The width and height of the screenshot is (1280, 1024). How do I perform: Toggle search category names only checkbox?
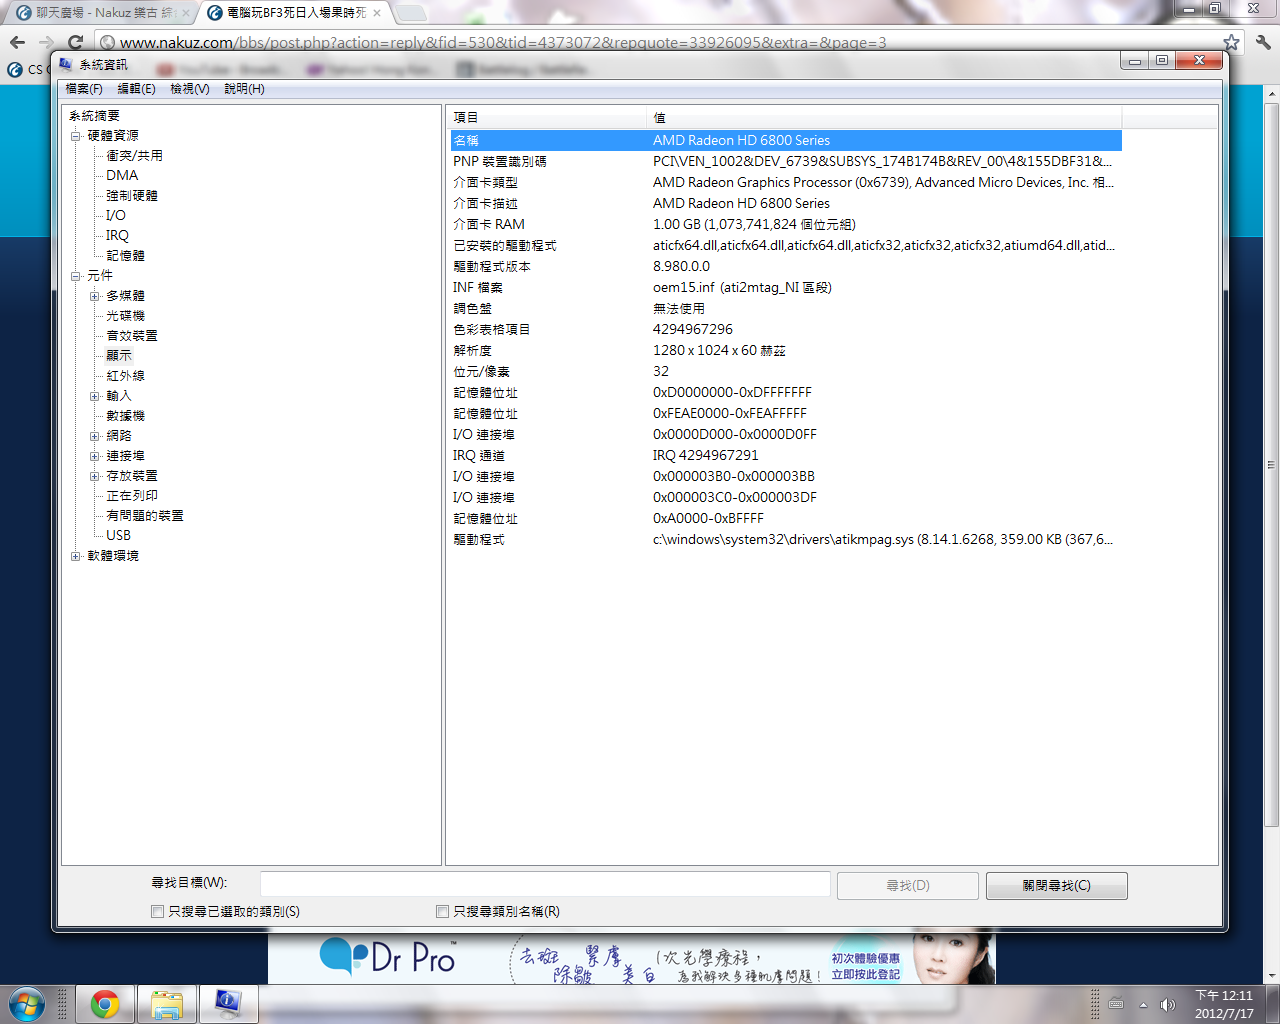(442, 911)
